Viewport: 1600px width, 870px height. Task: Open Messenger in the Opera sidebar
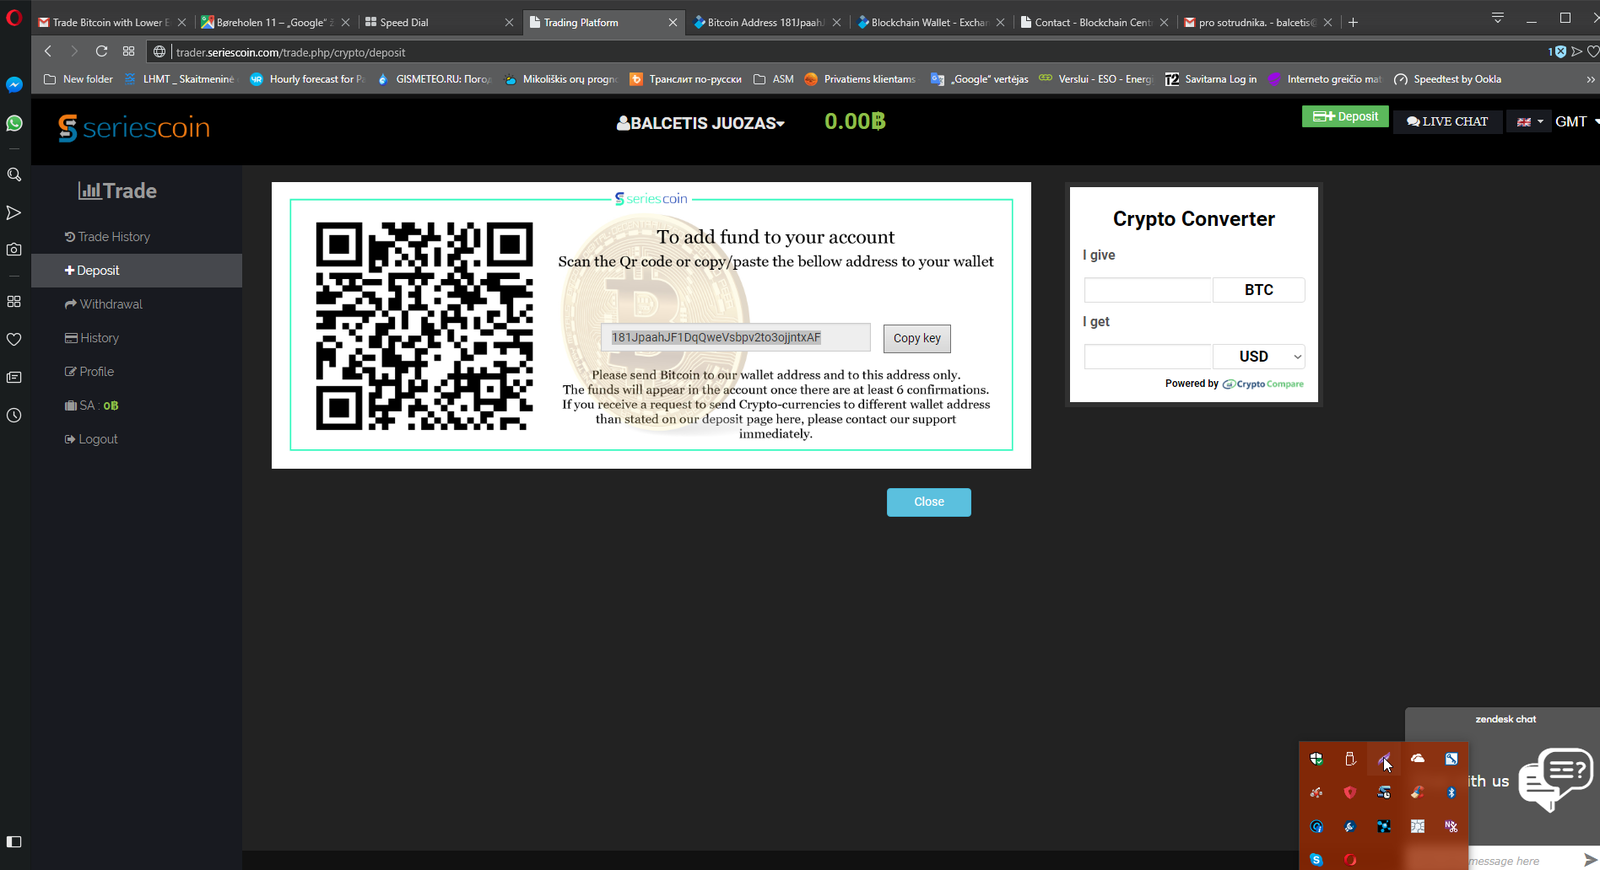[14, 85]
